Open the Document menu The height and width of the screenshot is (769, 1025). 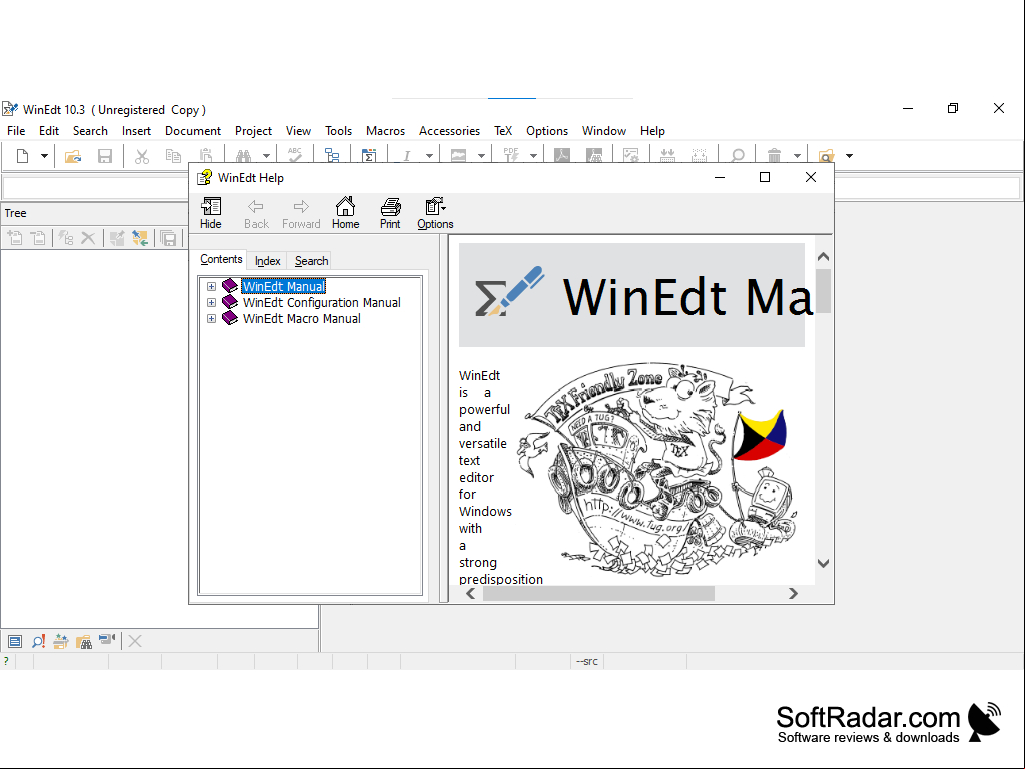(x=193, y=131)
